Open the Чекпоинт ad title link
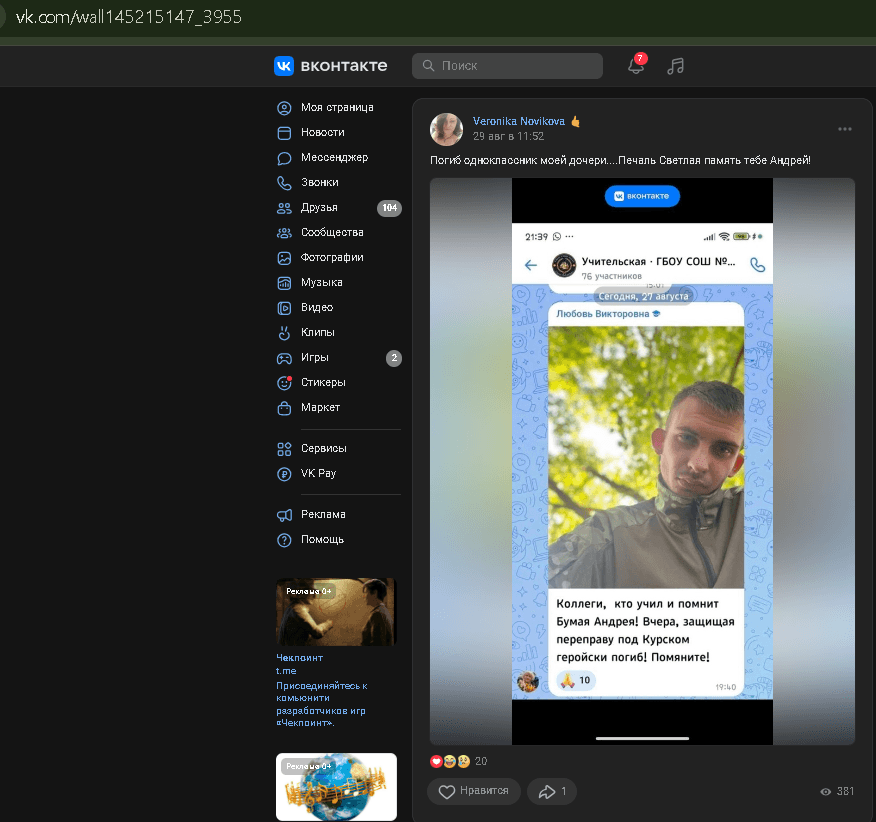Viewport: 876px width, 822px height. tap(299, 658)
